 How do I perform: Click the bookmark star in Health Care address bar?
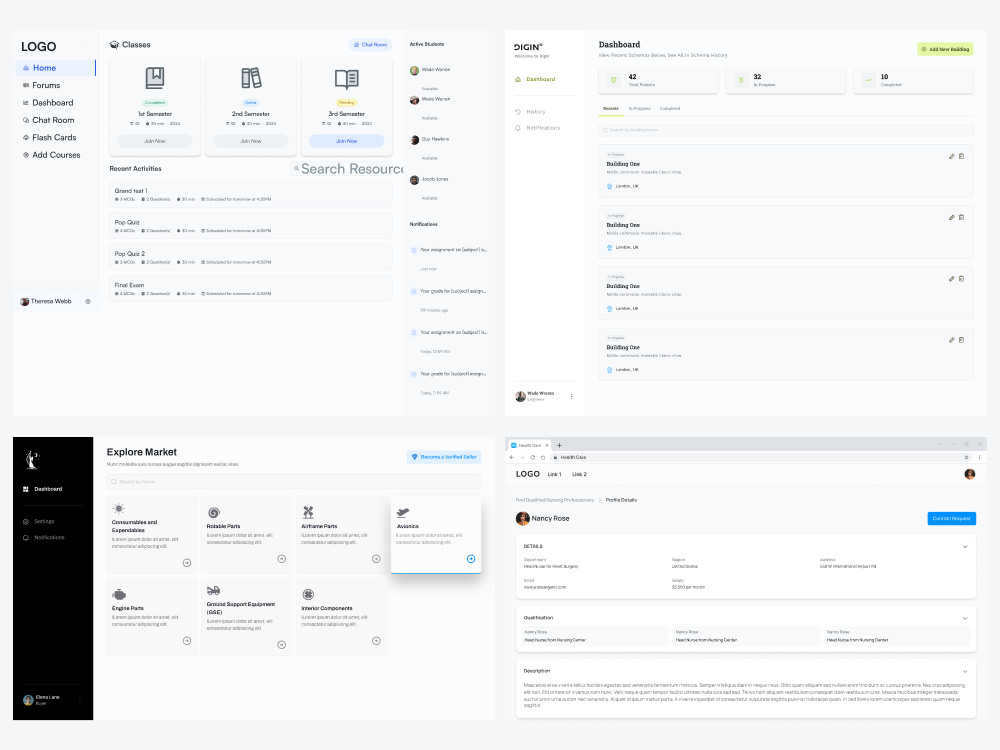(966, 457)
